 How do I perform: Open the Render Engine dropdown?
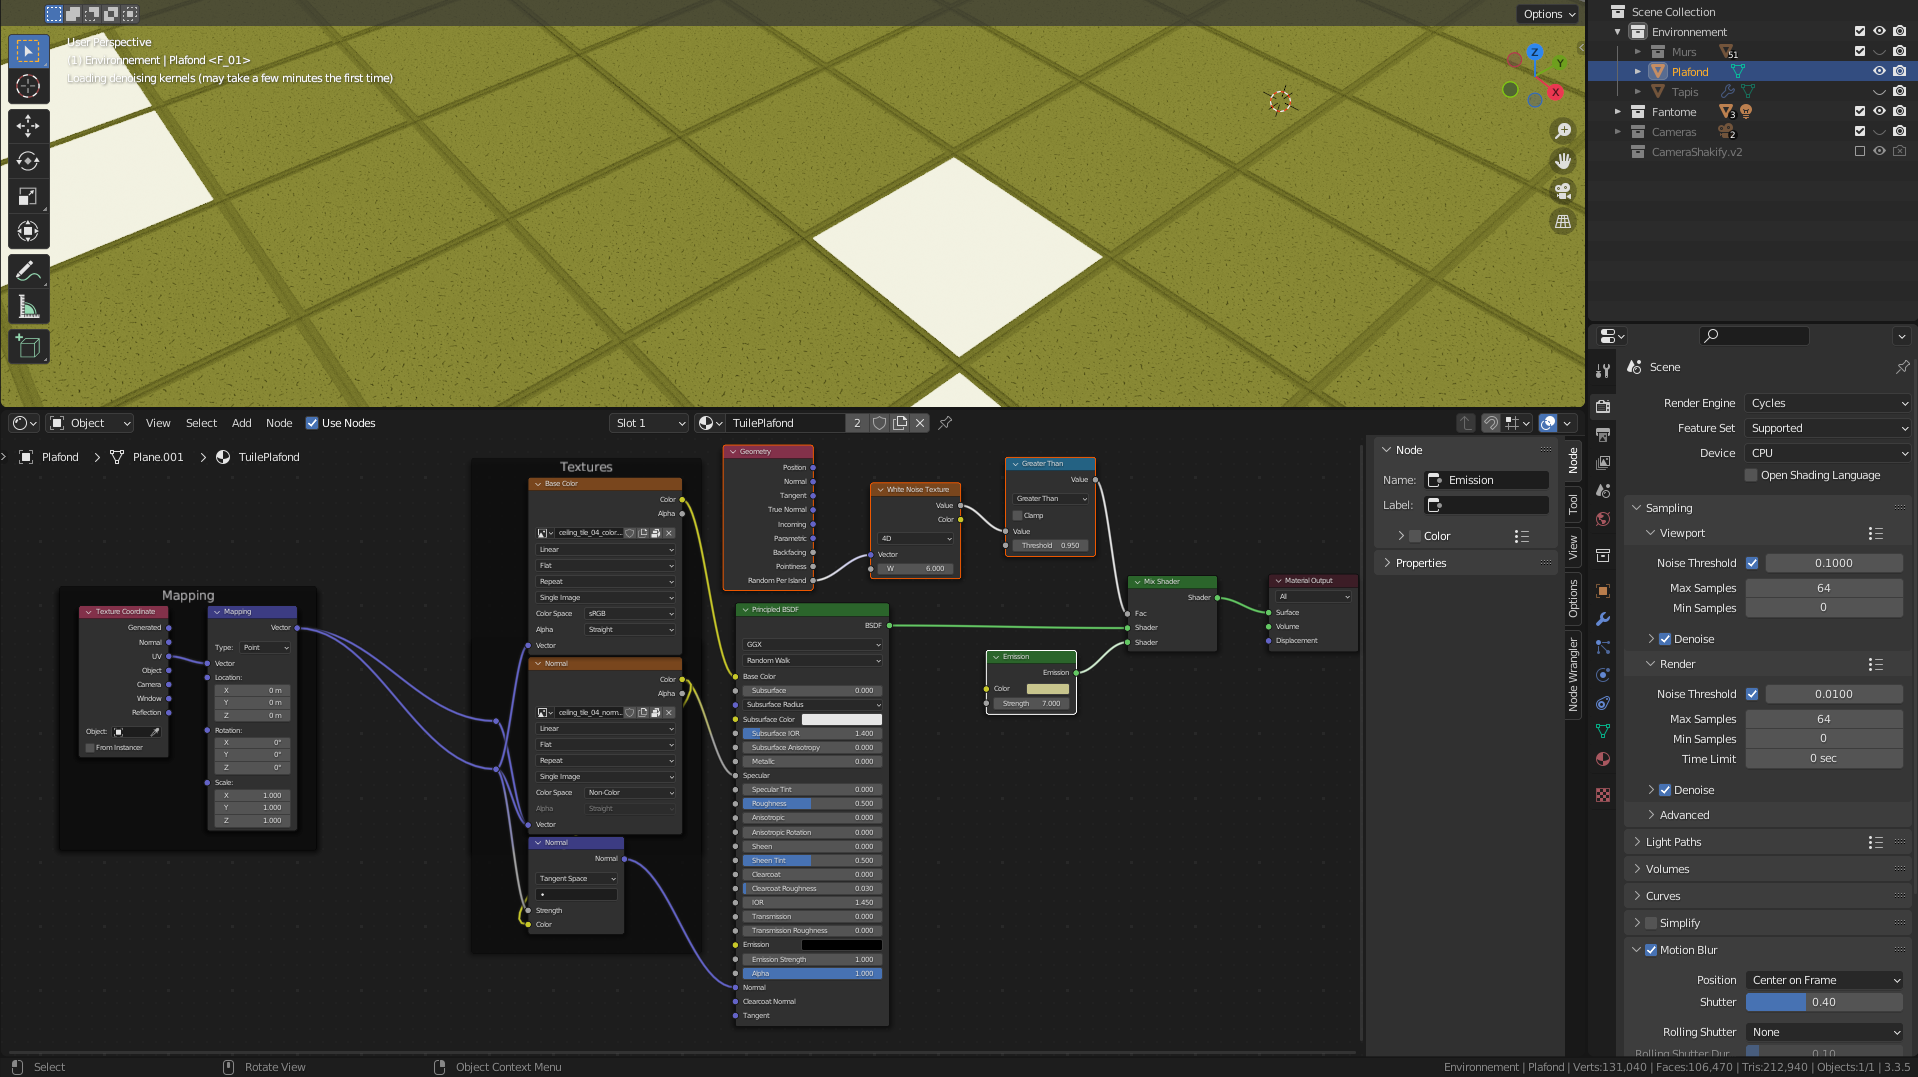(x=1828, y=403)
